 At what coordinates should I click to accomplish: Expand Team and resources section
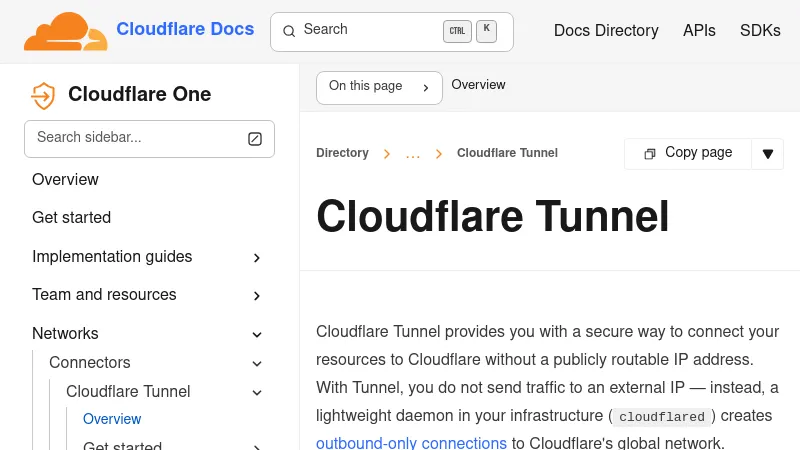(257, 296)
